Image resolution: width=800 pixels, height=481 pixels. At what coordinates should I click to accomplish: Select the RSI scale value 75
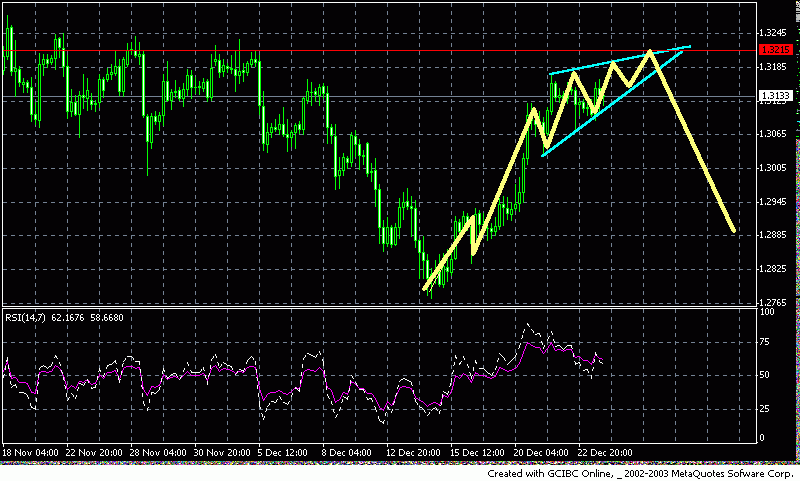point(764,342)
